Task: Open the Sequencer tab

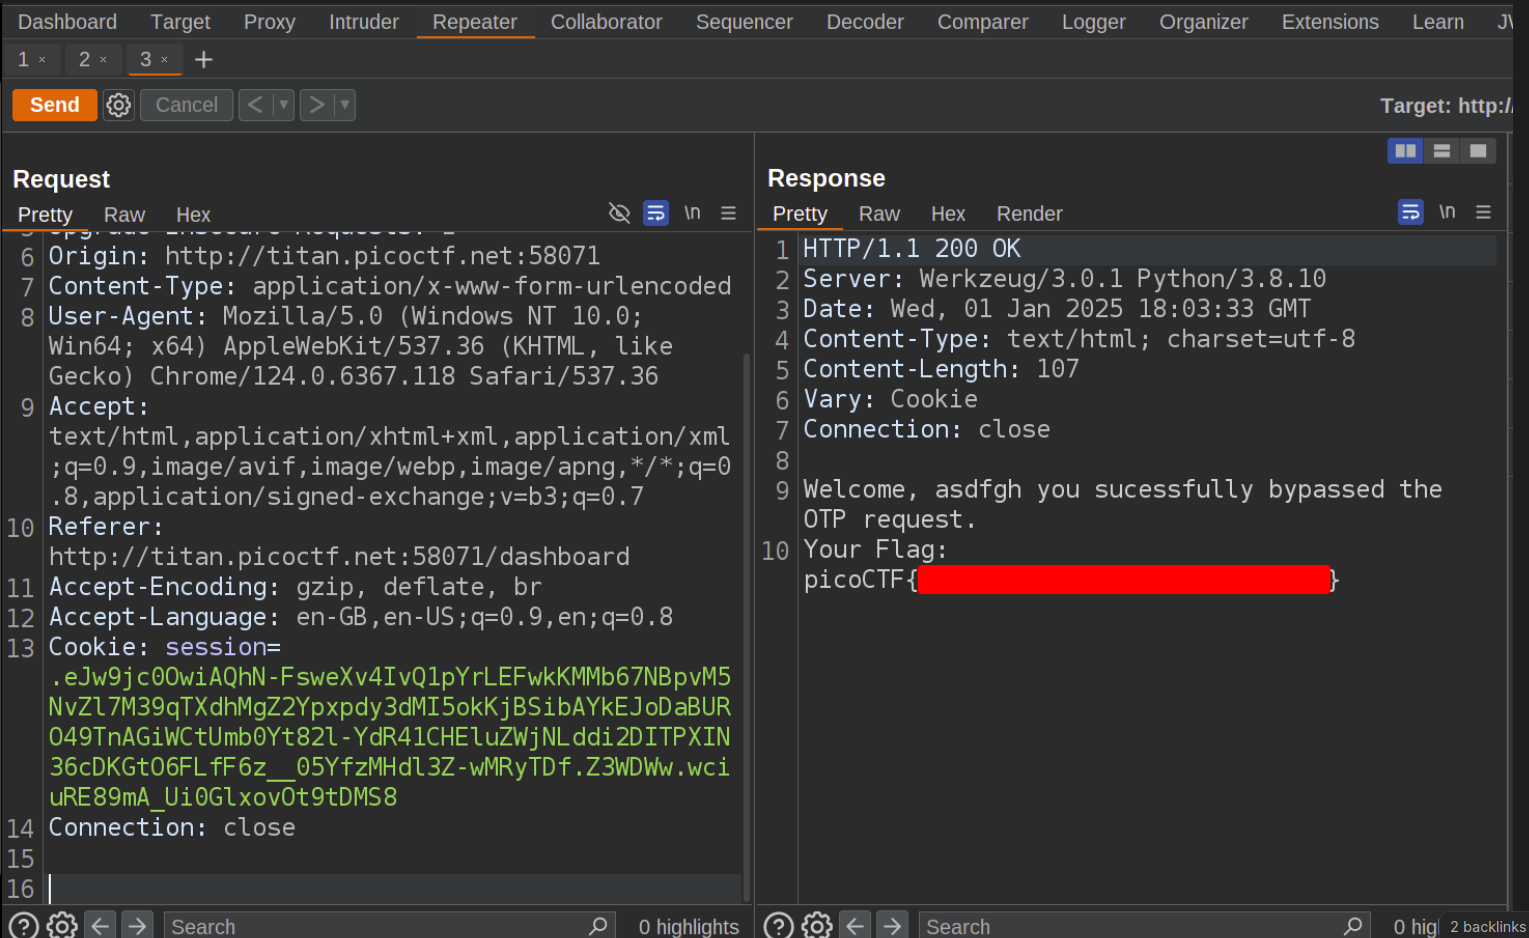Action: pos(744,21)
